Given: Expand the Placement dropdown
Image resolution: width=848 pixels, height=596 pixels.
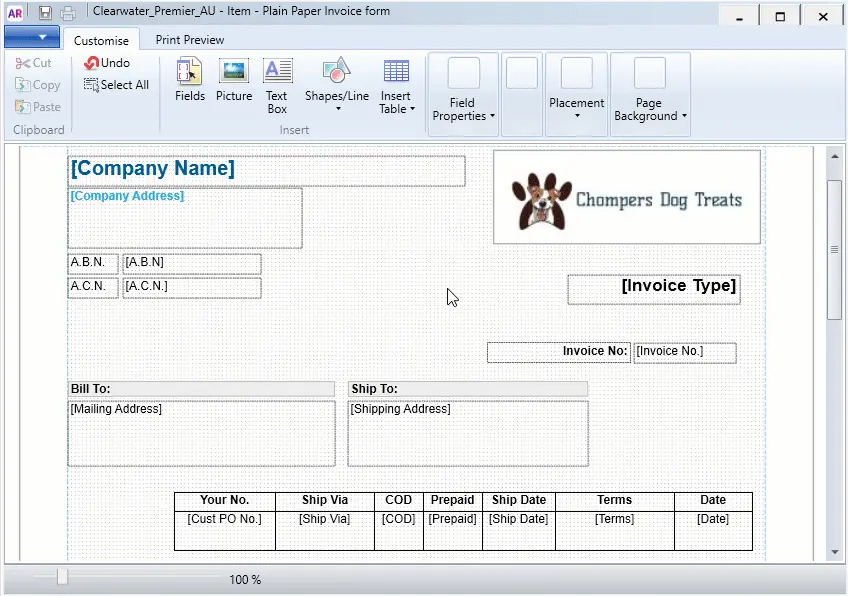Looking at the screenshot, I should [x=577, y=93].
